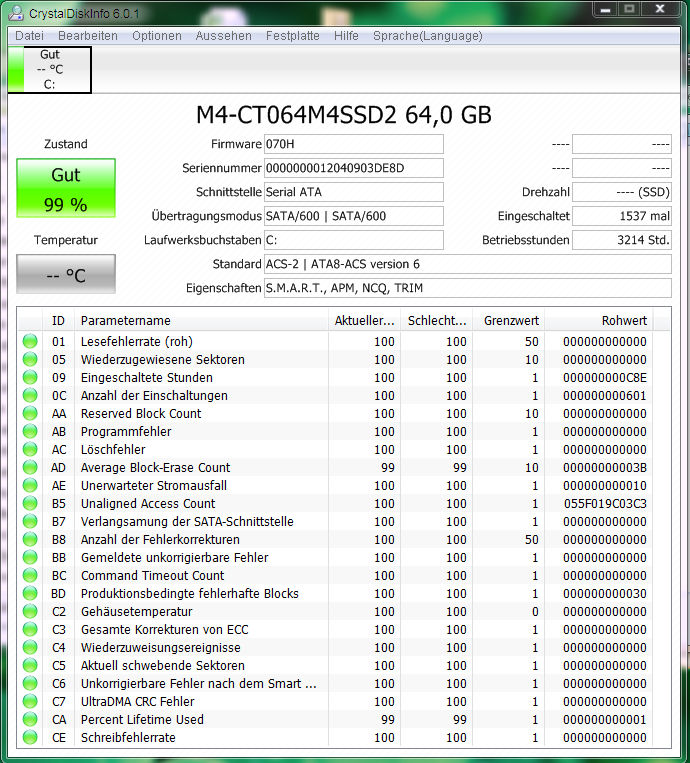Click the Eigenschaften field with TRIM

pos(468,288)
